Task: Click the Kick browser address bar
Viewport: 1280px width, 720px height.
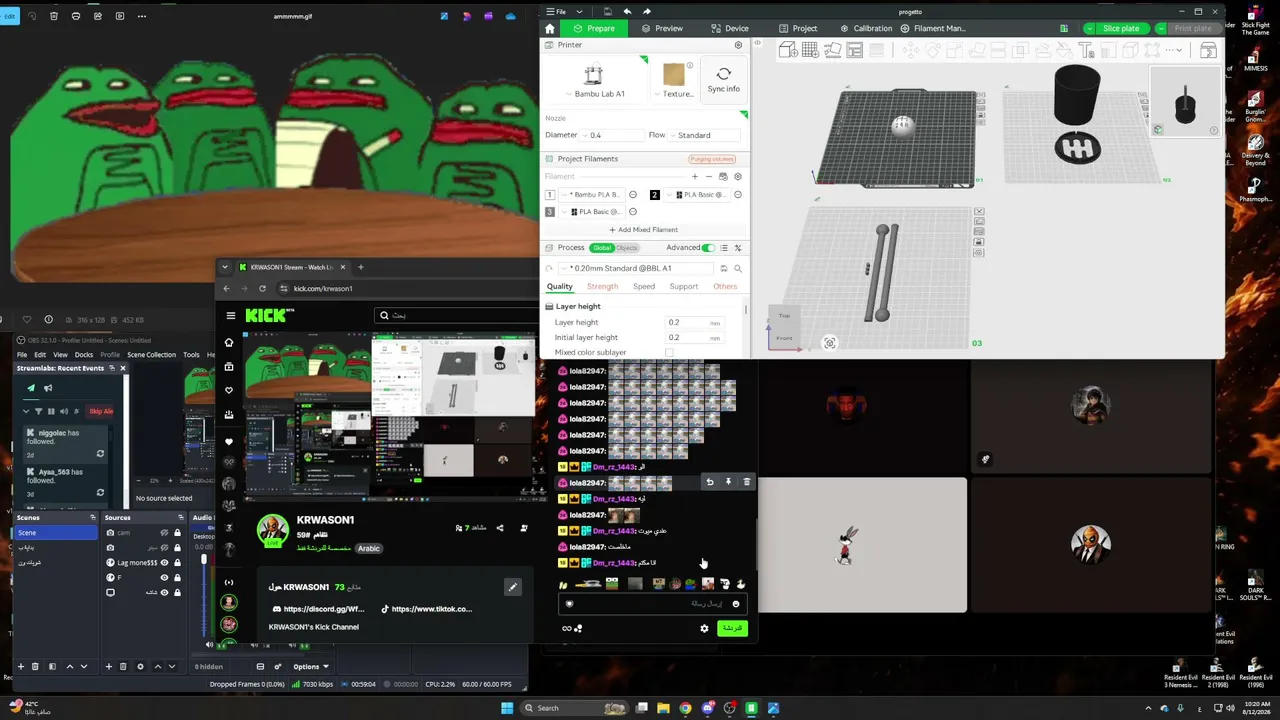Action: (x=405, y=288)
